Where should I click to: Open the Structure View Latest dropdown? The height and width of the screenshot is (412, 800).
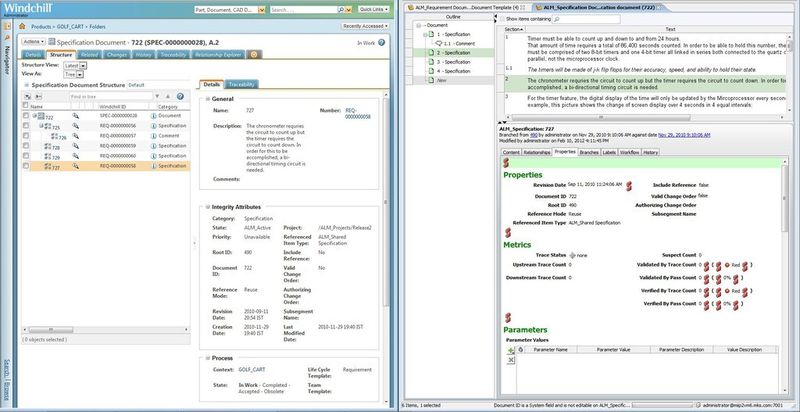click(74, 65)
